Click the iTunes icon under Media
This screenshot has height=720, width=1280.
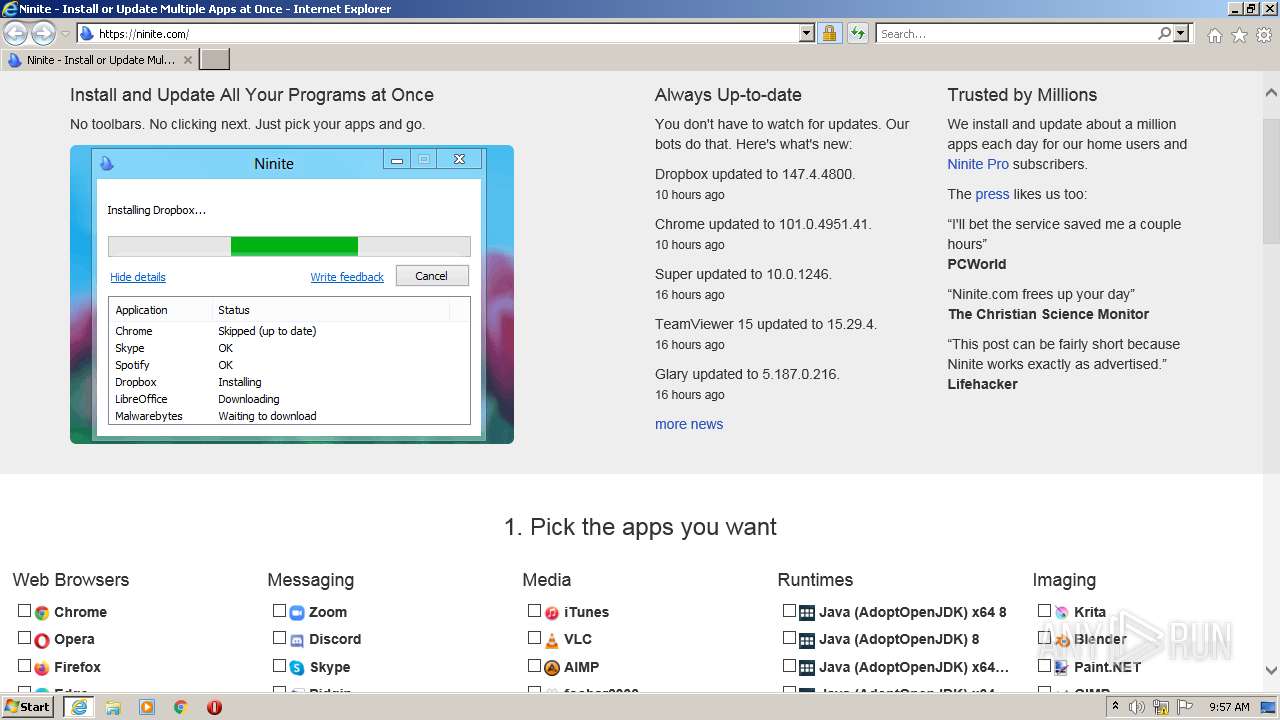pyautogui.click(x=552, y=612)
